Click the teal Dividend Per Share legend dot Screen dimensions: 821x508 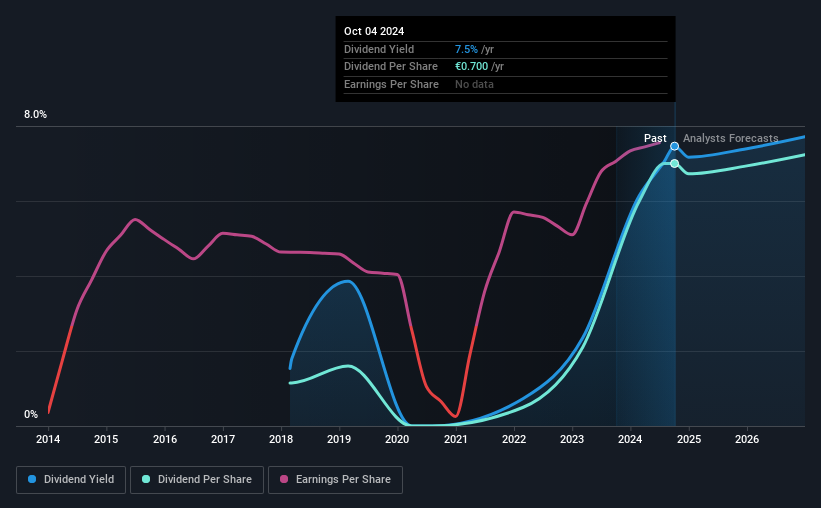(146, 479)
